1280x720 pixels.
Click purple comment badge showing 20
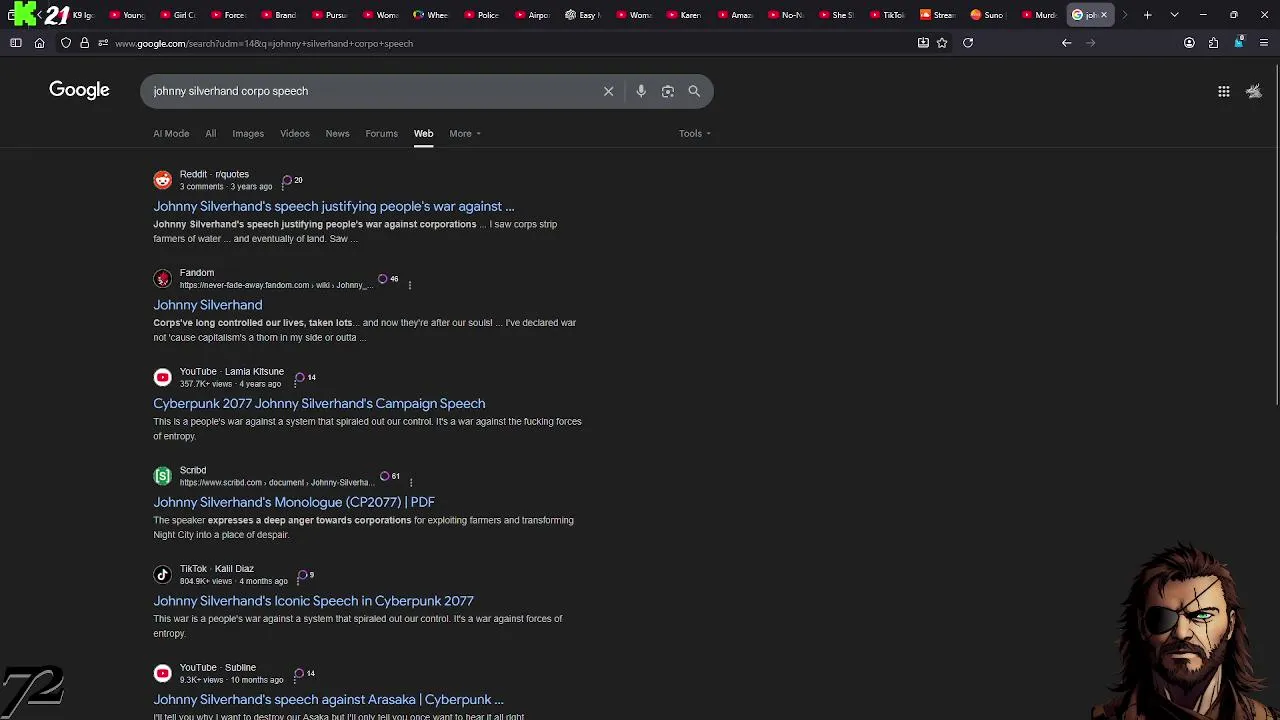pos(292,180)
